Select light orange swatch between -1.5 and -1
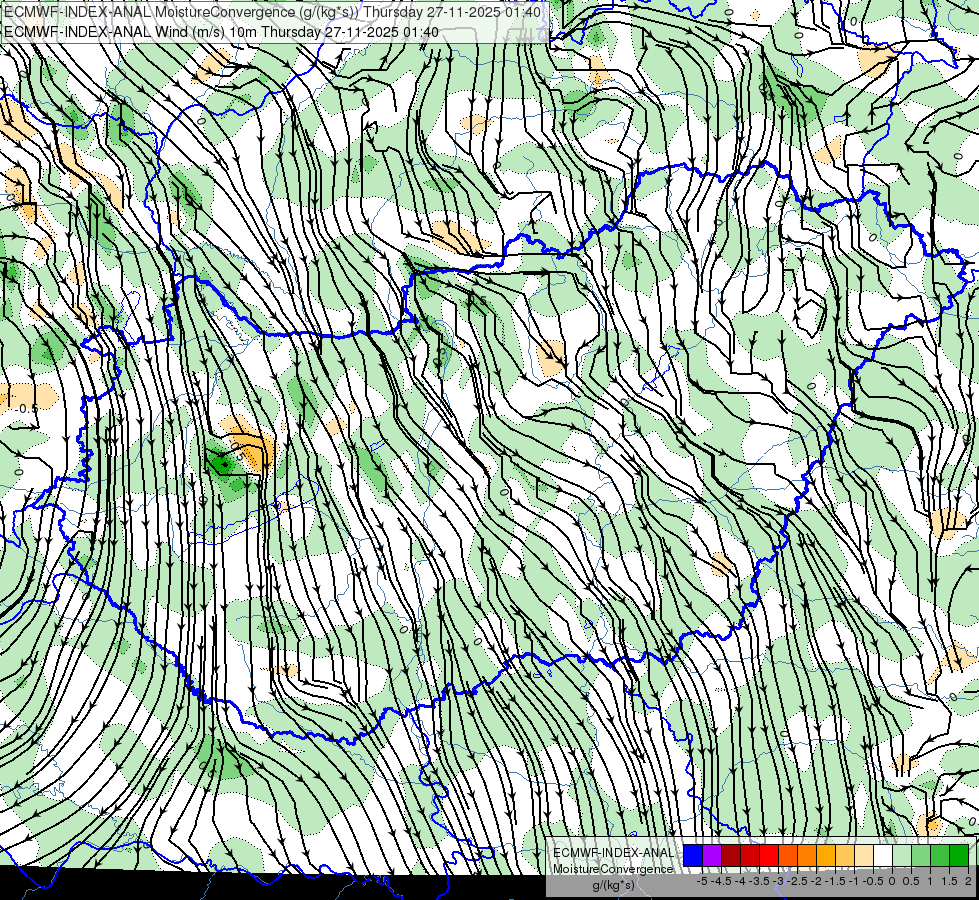Viewport: 979px width, 900px height. (x=845, y=855)
